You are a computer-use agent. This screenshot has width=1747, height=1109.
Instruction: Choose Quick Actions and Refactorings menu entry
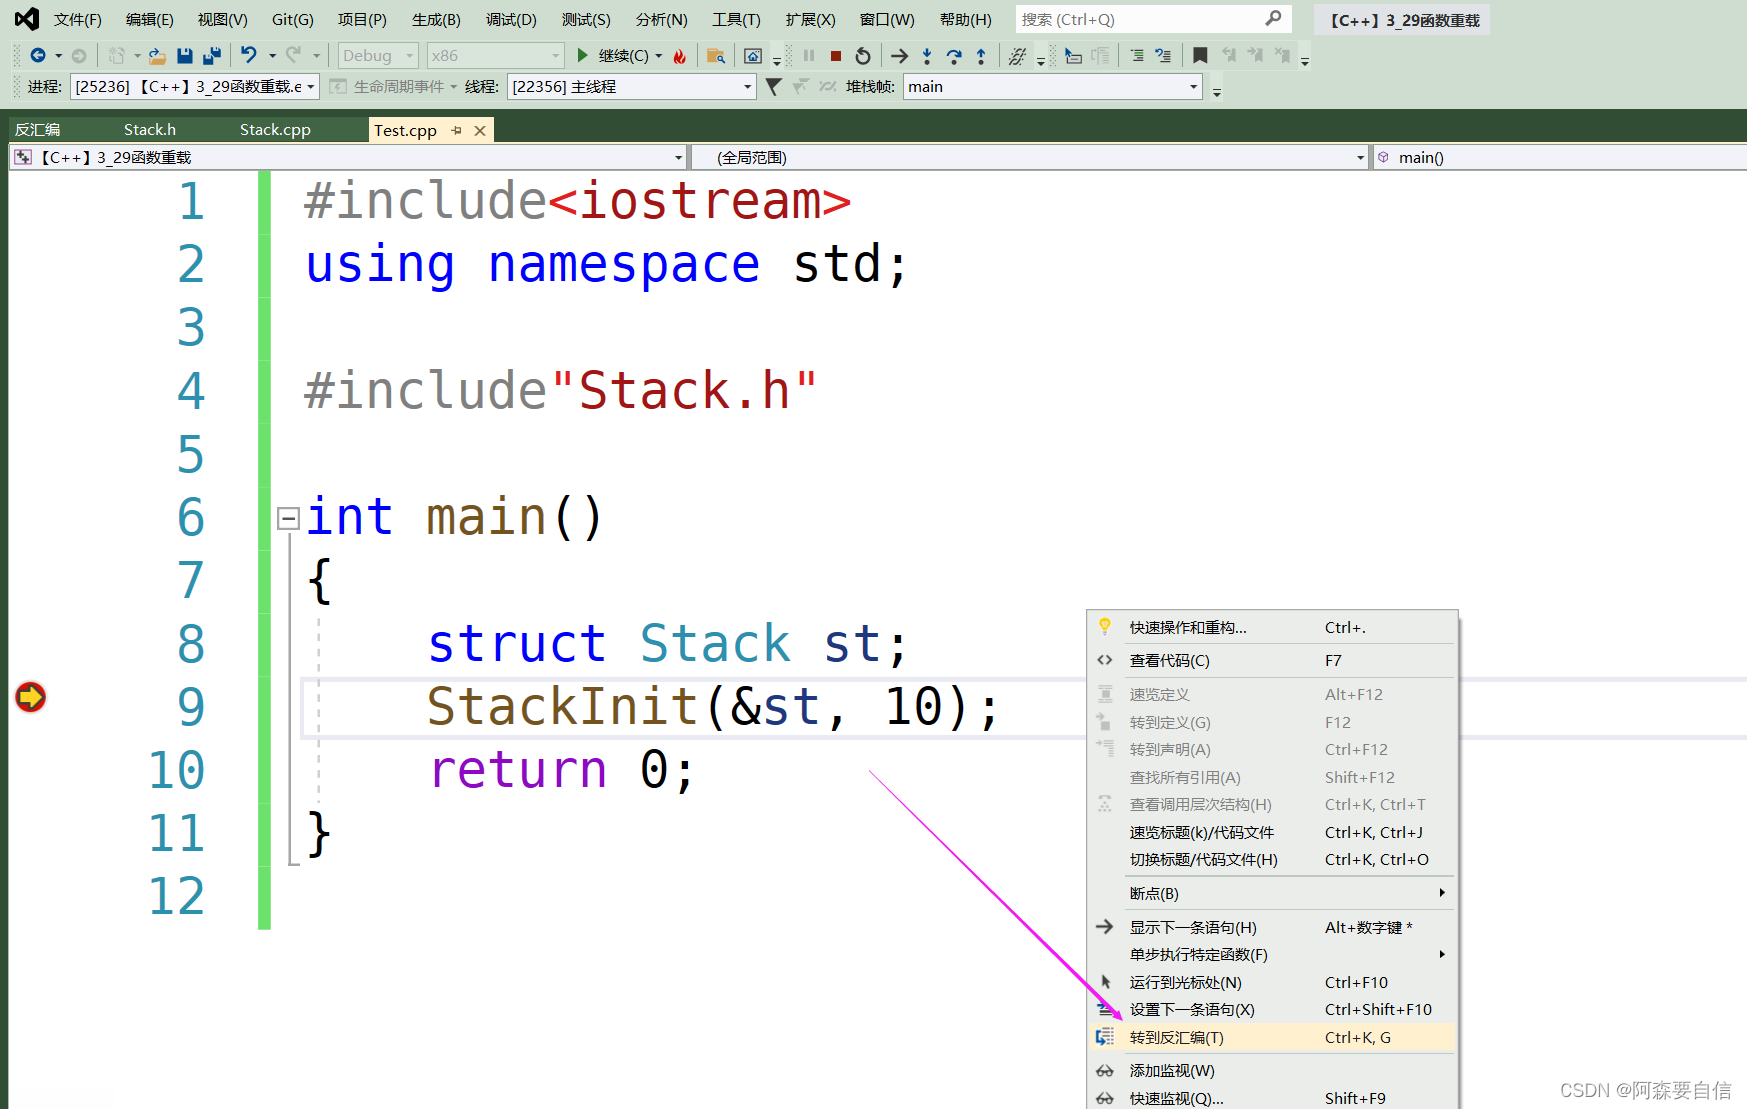click(x=1272, y=628)
